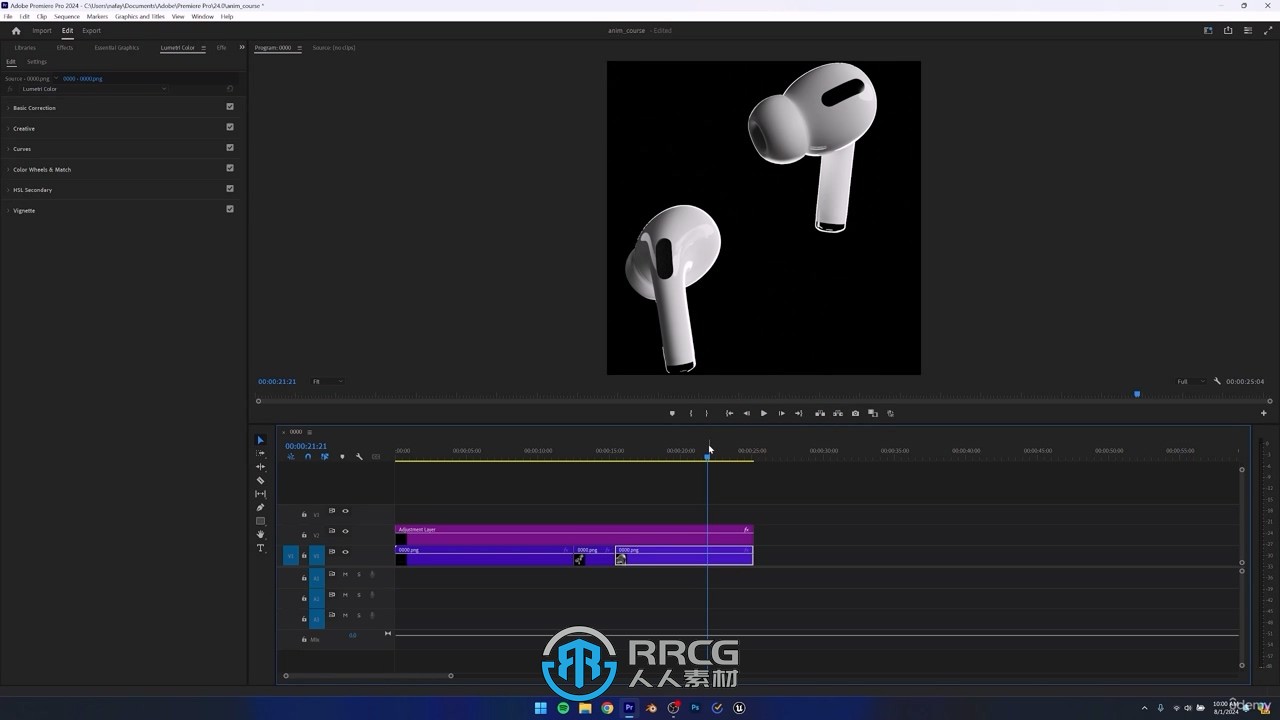
Task: Play the program monitor
Action: click(x=764, y=413)
